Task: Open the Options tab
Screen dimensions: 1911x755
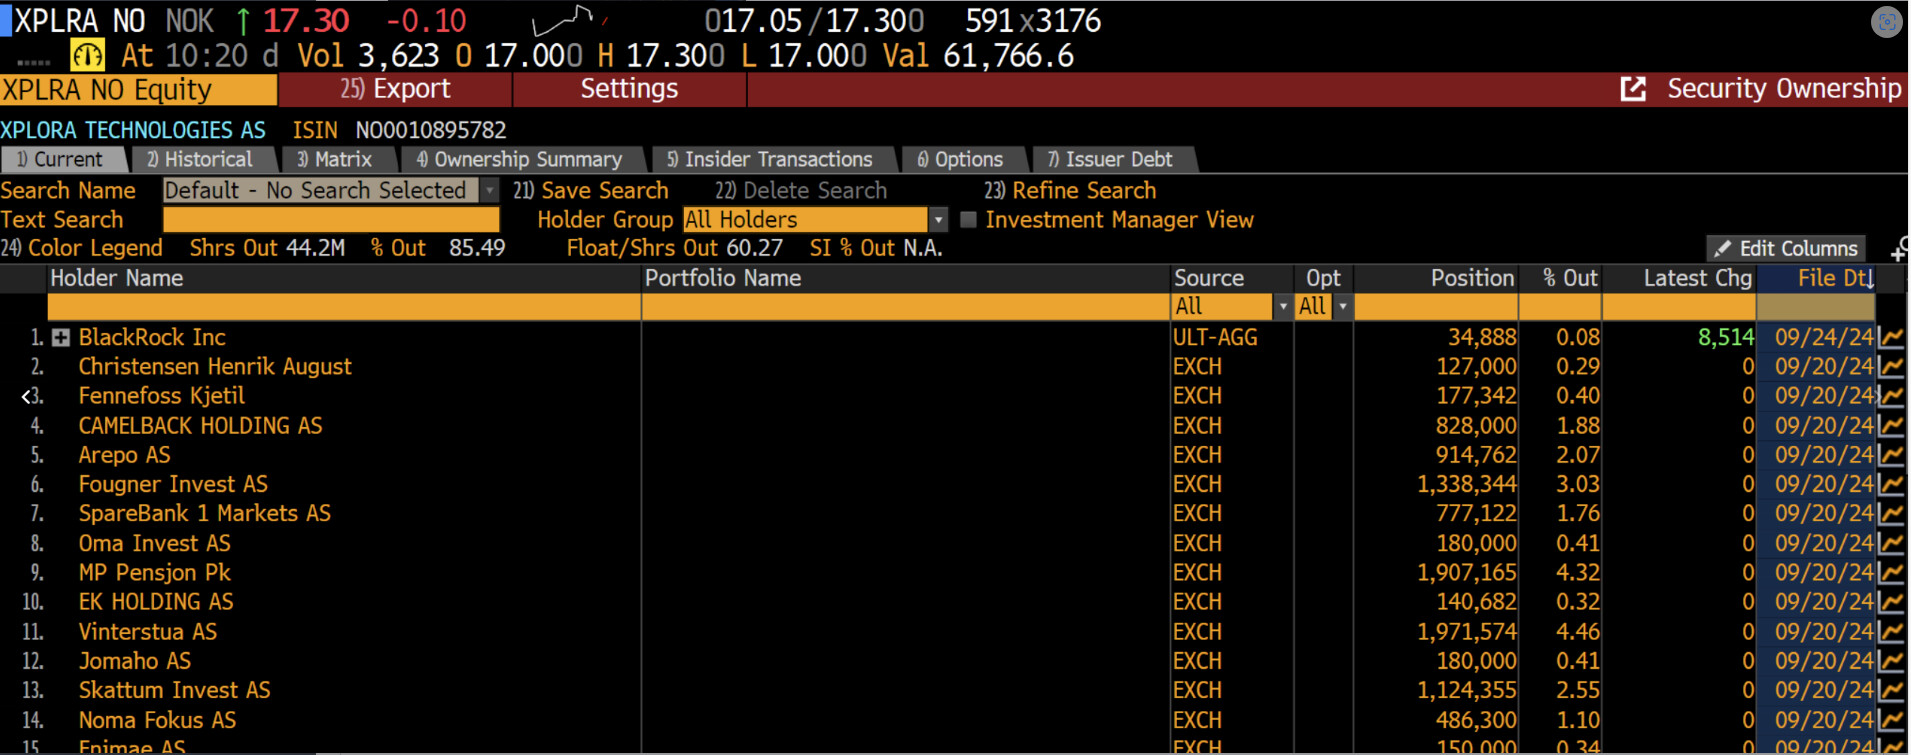Action: [x=964, y=159]
